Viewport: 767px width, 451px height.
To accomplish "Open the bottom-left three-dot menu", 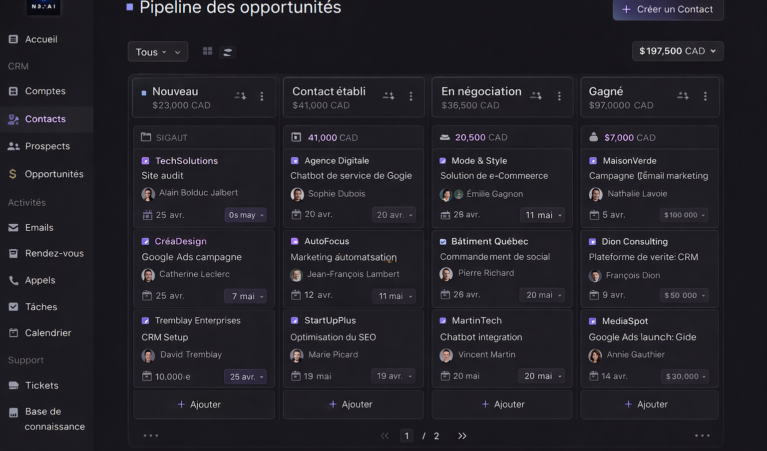I will pyautogui.click(x=151, y=435).
